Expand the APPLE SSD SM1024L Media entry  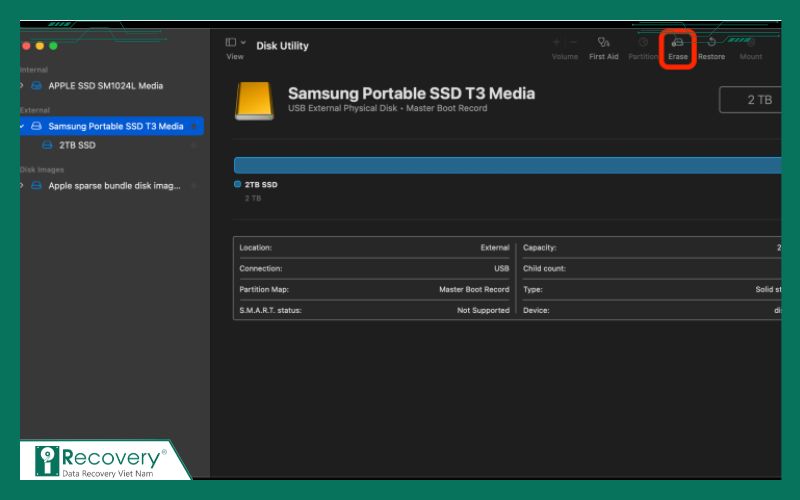click(22, 86)
